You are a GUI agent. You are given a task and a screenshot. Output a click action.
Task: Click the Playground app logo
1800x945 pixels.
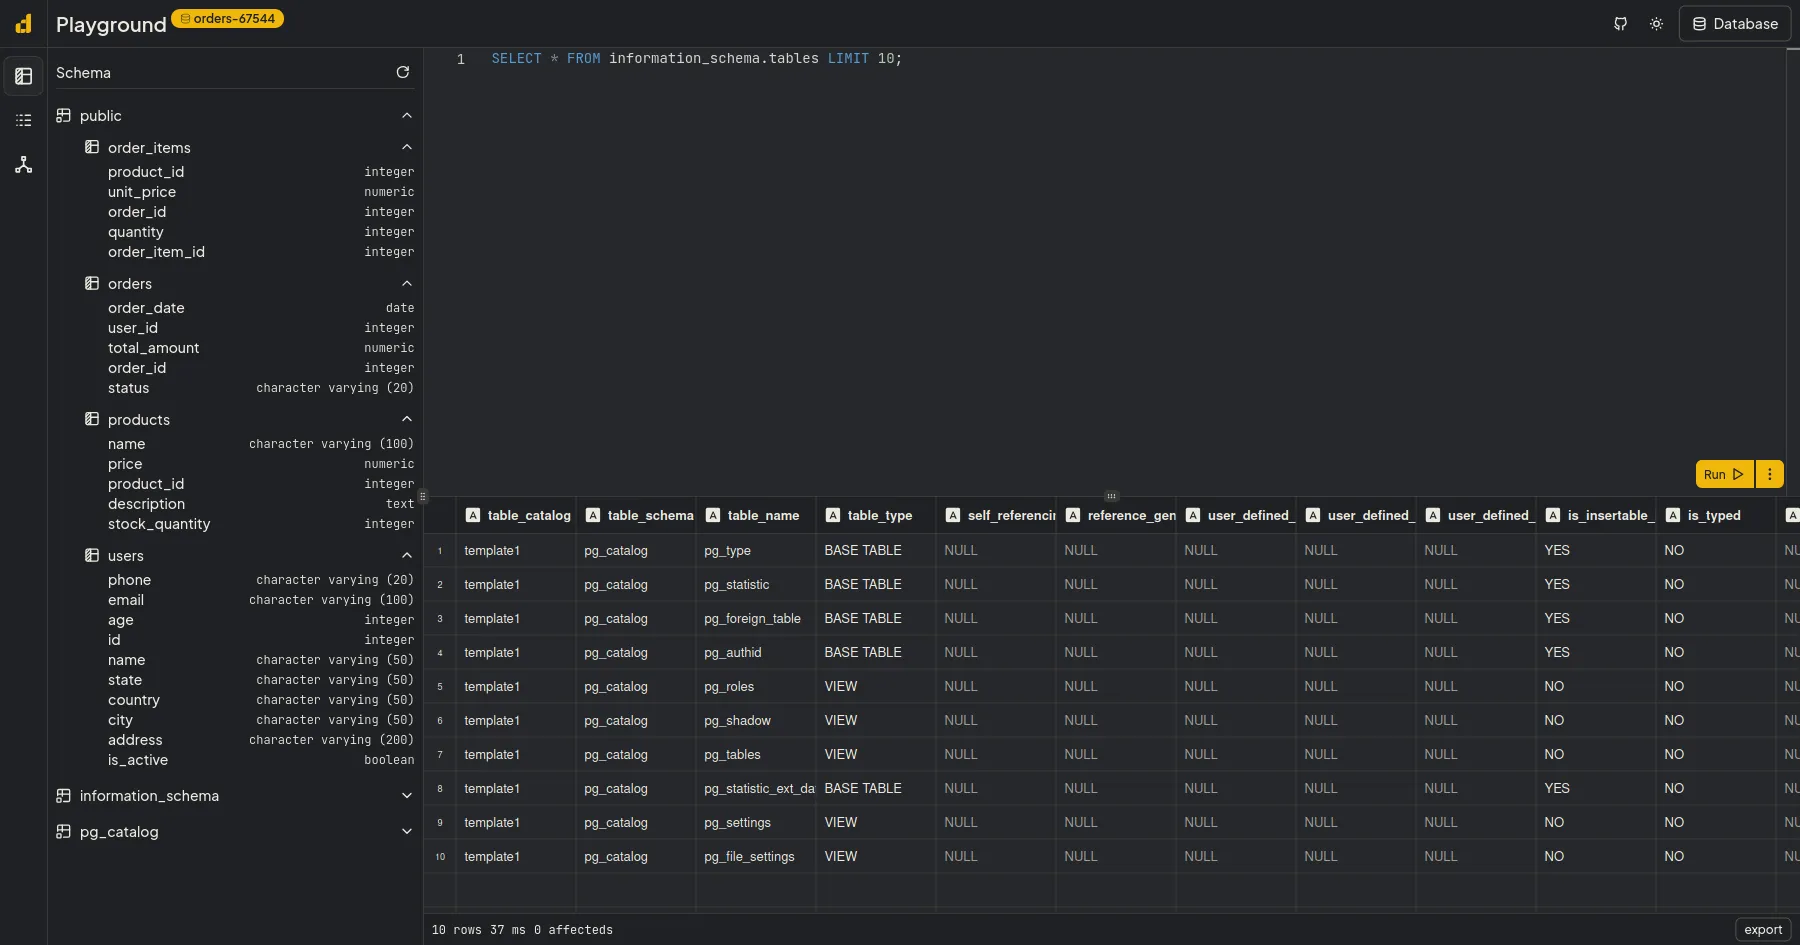pyautogui.click(x=22, y=23)
